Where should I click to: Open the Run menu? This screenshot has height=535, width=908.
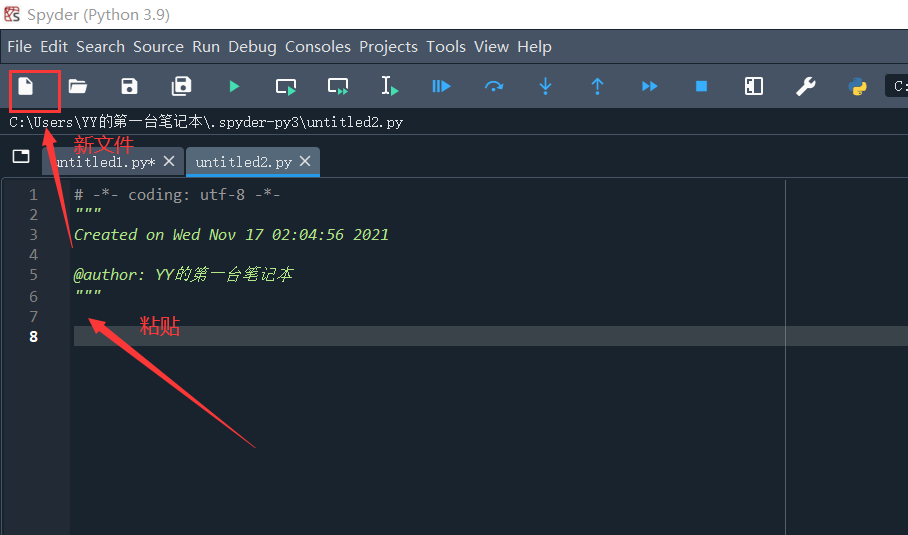tap(206, 46)
